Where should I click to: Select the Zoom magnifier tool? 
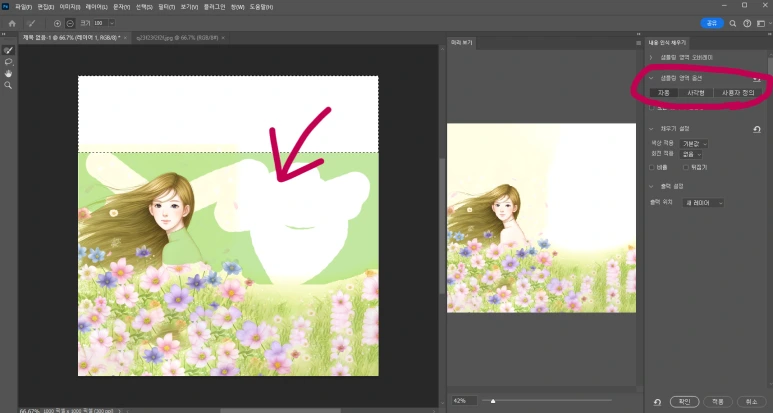pos(8,86)
